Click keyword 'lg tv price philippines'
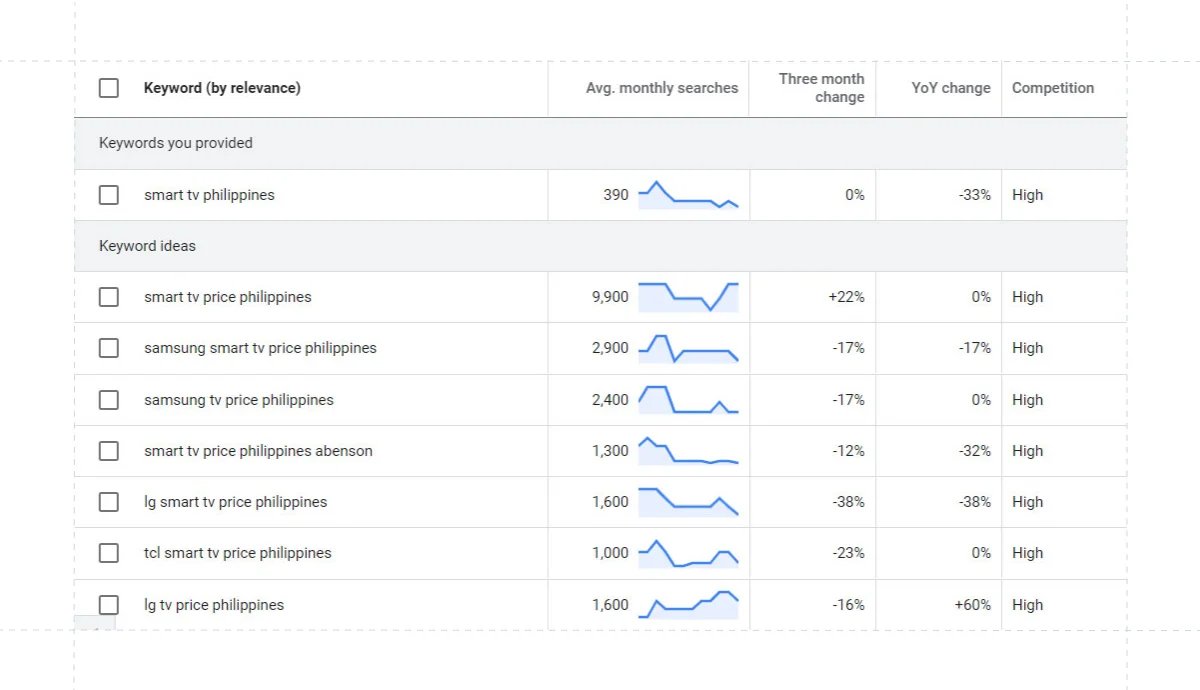 point(214,605)
